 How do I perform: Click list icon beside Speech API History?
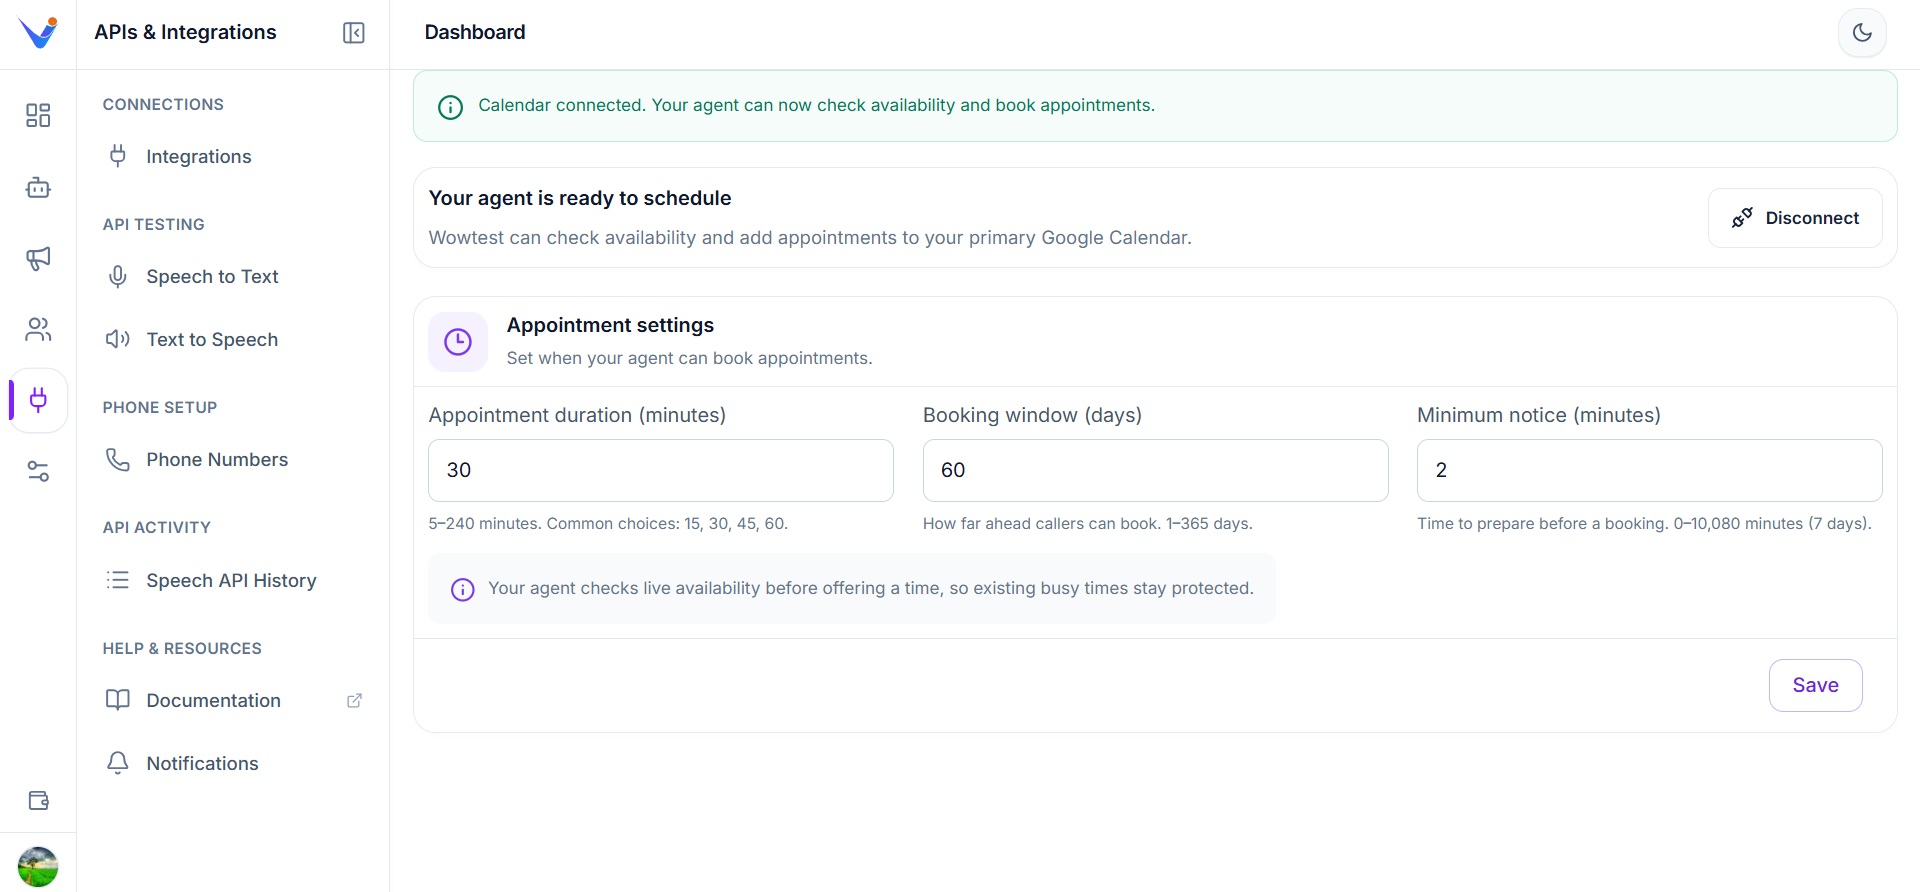118,580
